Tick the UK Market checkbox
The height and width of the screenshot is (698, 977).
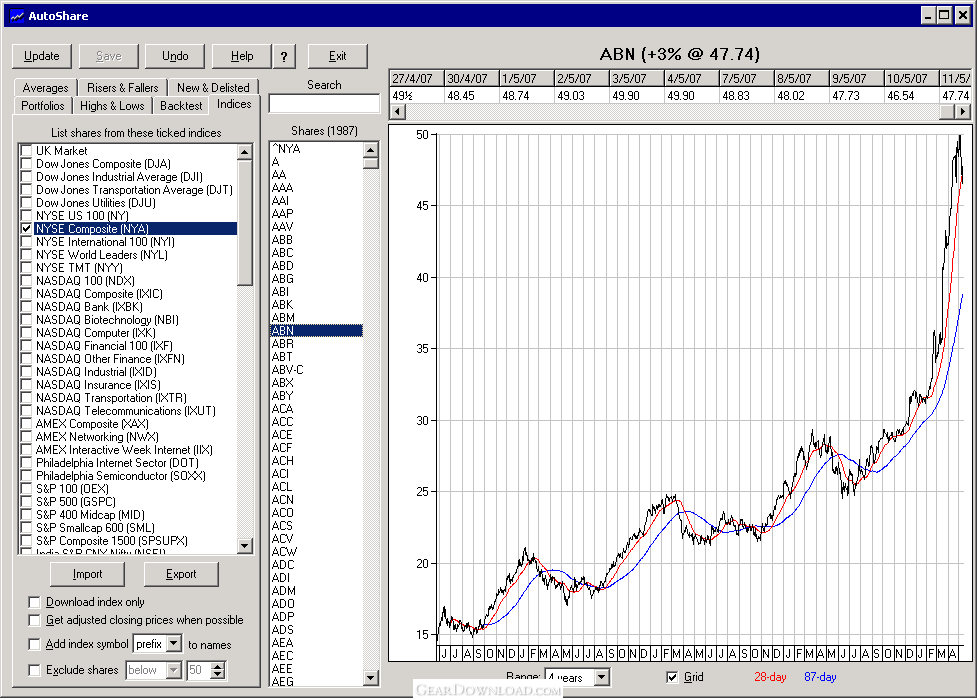(26, 151)
